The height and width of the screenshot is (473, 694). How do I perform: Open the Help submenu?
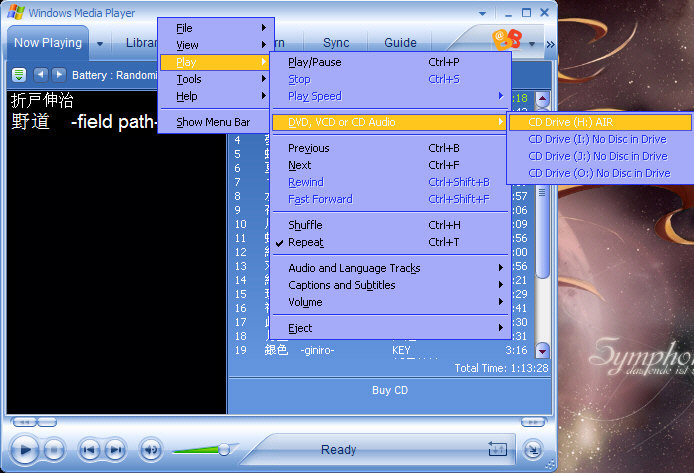point(216,96)
